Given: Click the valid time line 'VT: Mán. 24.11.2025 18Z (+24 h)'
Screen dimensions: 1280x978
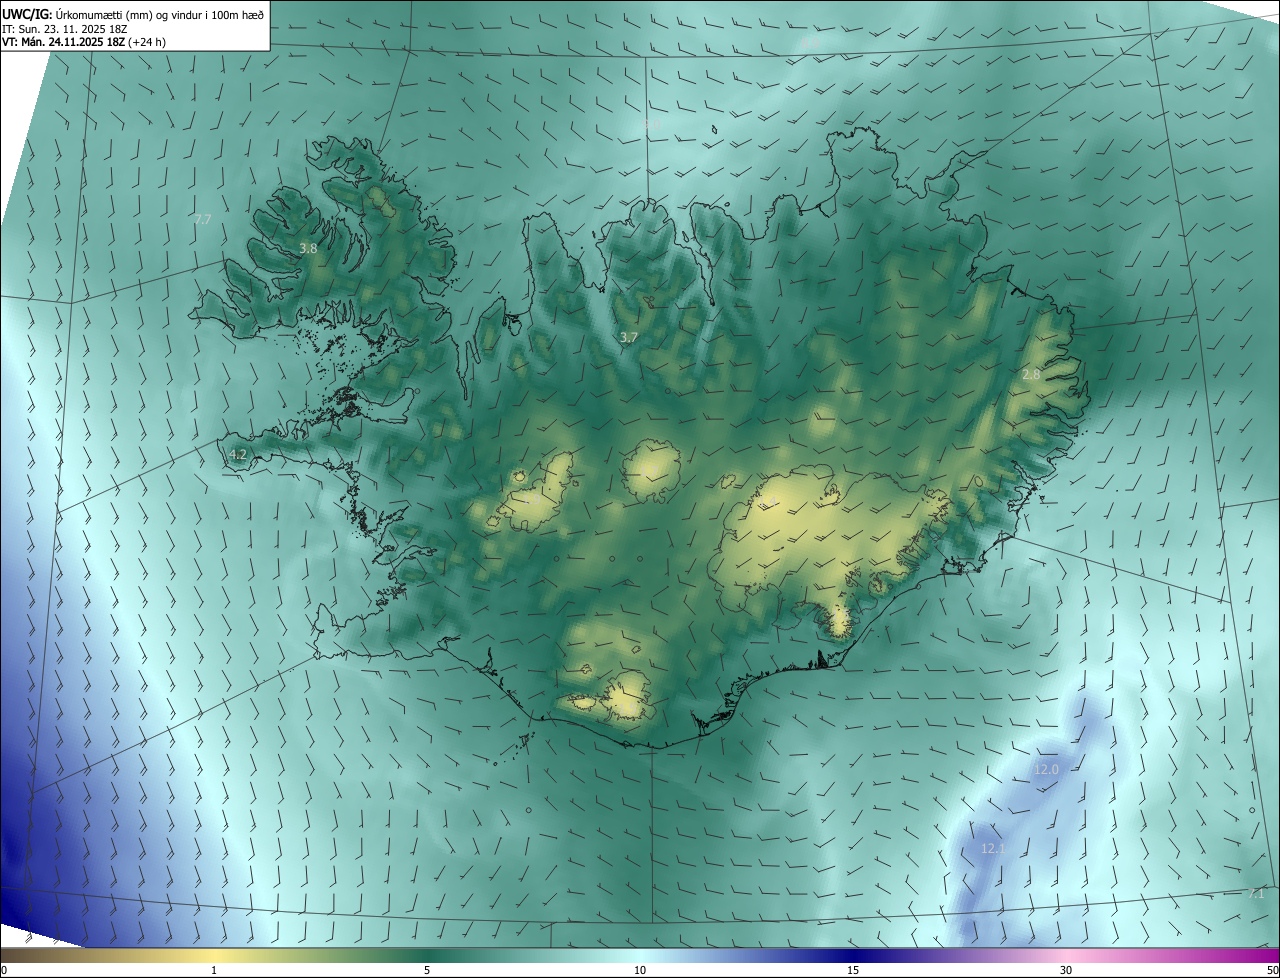Looking at the screenshot, I should (x=84, y=42).
